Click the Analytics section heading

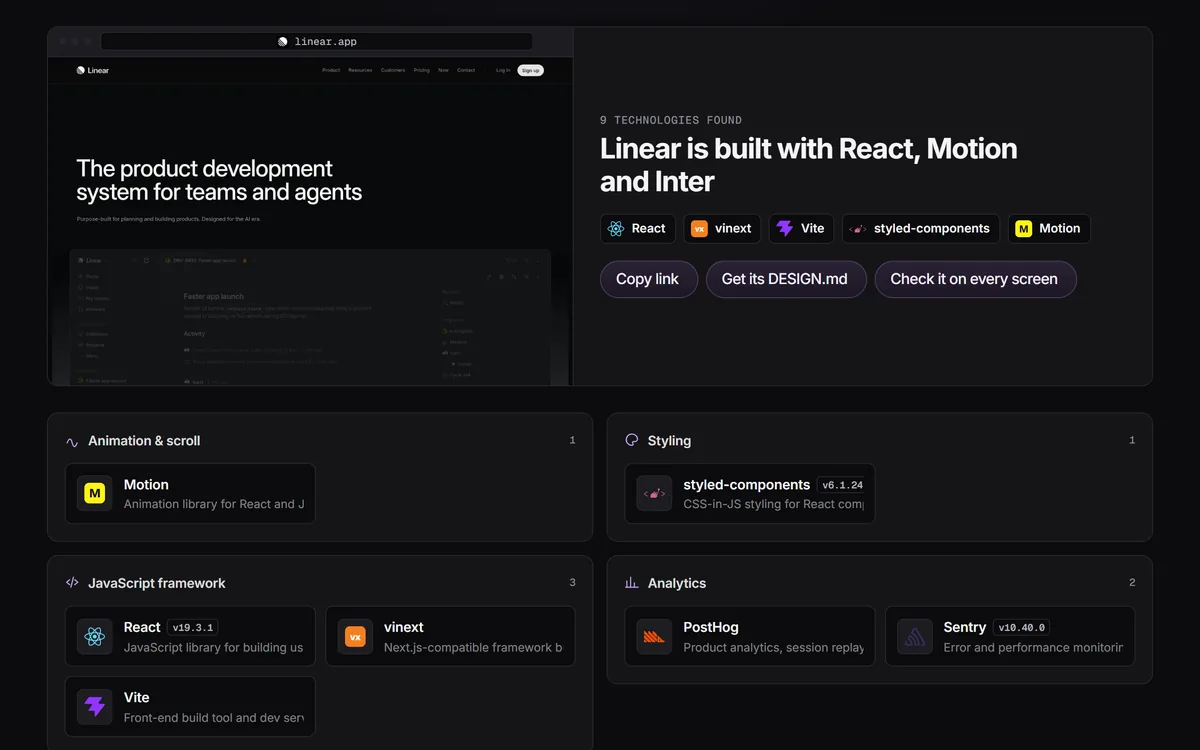coord(677,583)
